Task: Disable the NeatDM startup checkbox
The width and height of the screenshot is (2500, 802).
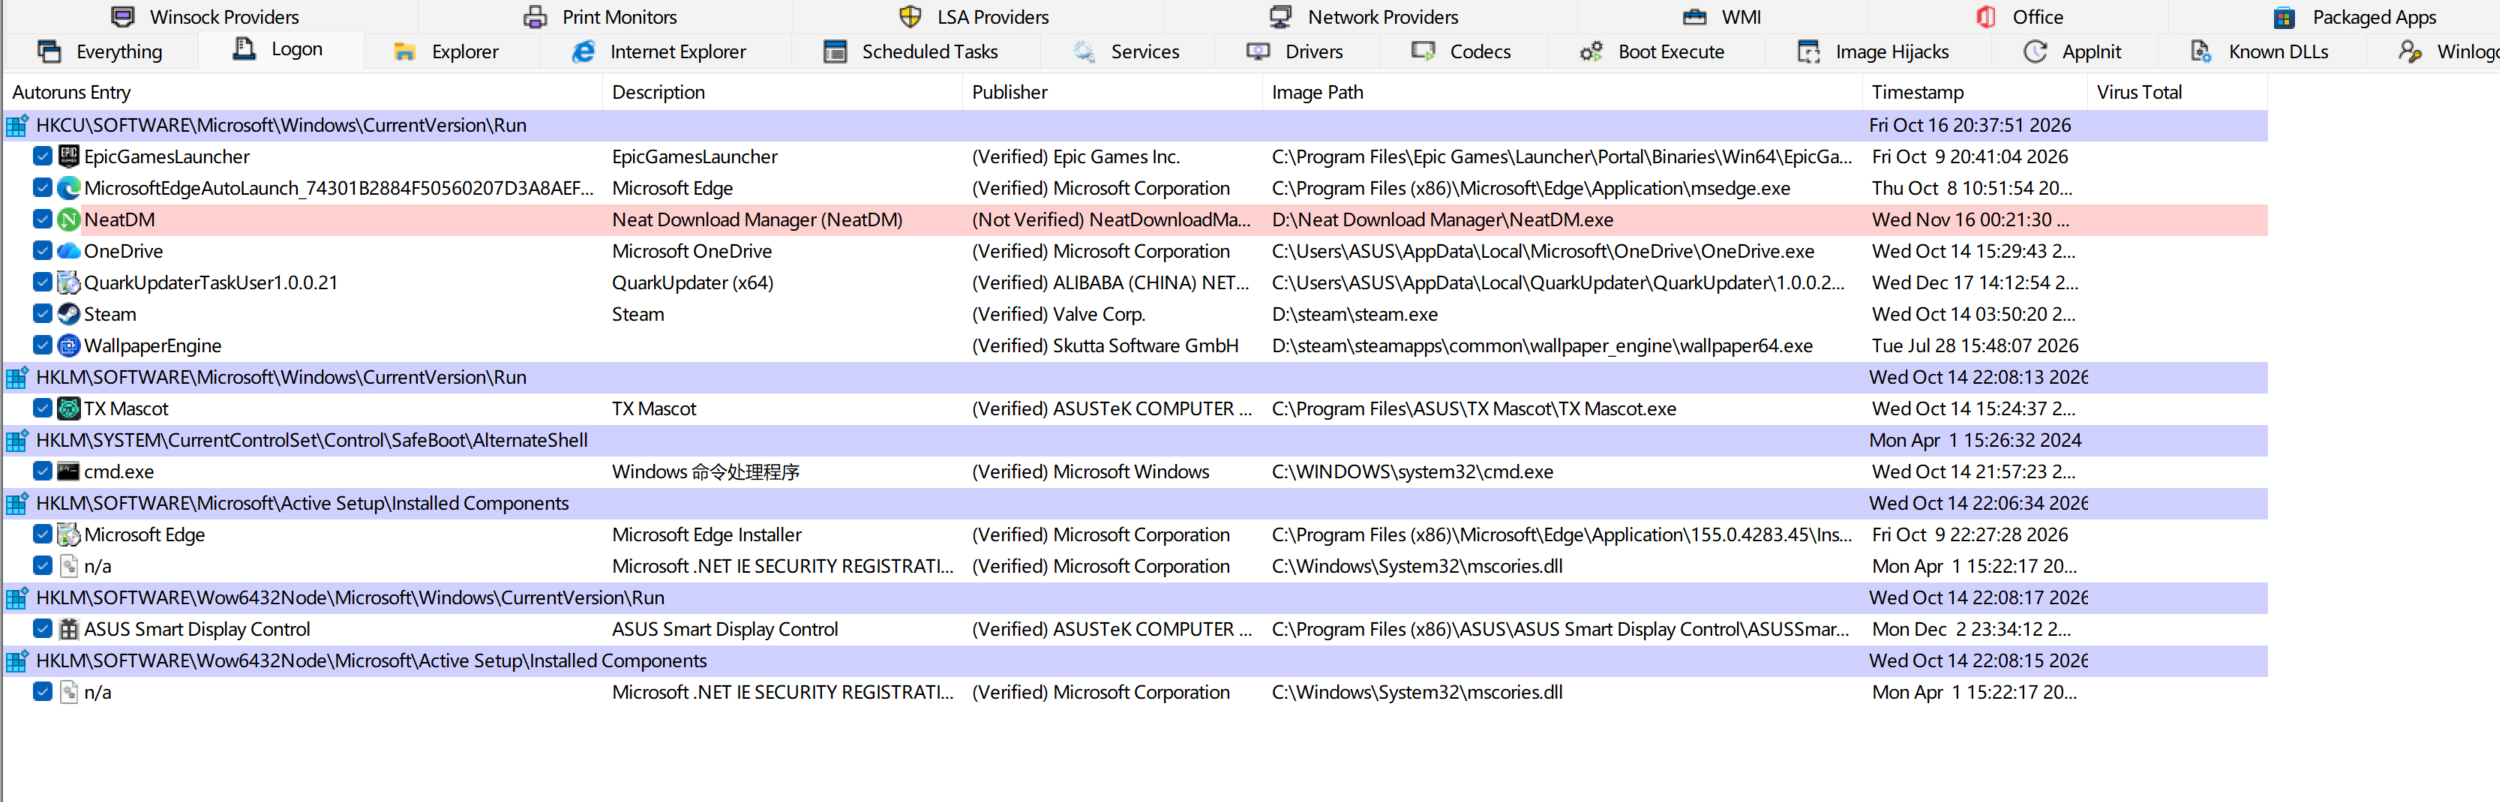Action: (42, 219)
